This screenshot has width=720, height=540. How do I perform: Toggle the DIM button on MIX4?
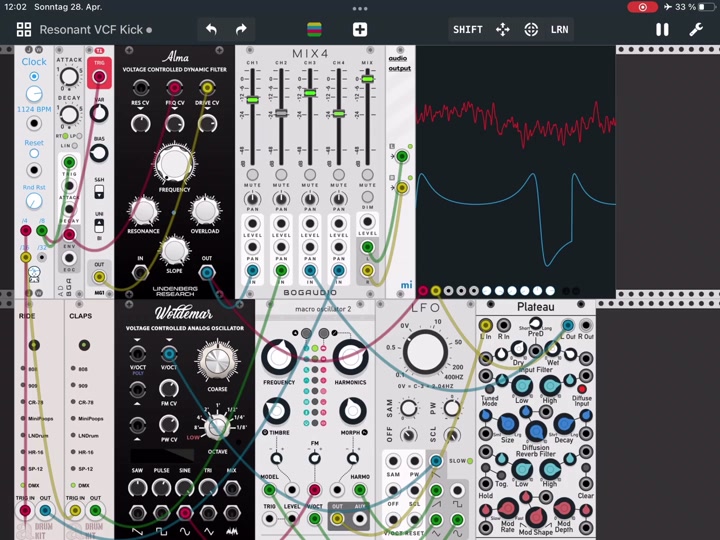tap(367, 197)
